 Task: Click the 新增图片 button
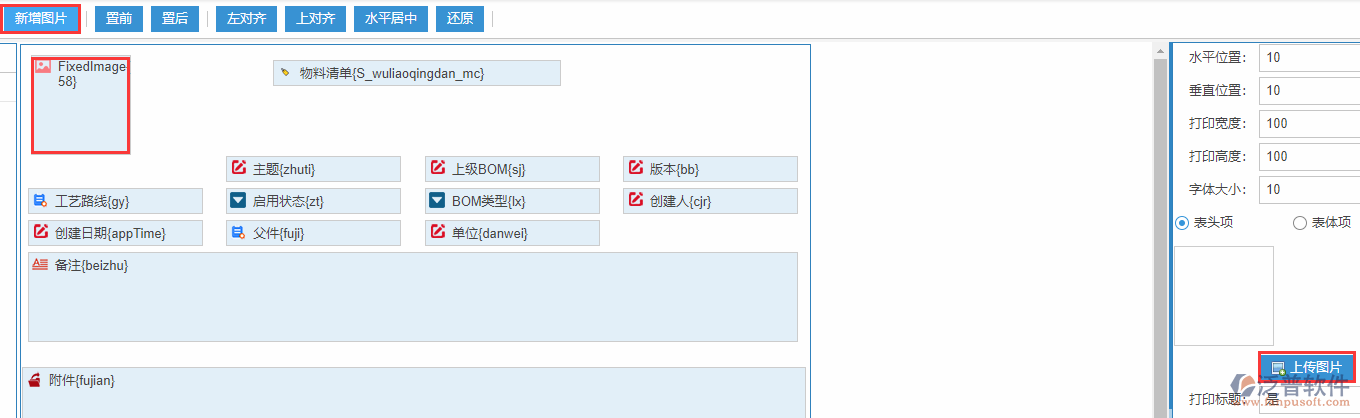[x=41, y=18]
